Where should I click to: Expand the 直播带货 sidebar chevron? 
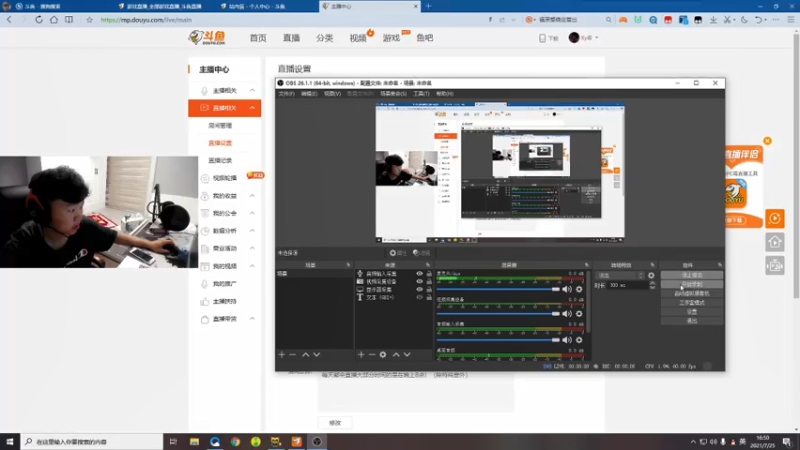tap(252, 318)
